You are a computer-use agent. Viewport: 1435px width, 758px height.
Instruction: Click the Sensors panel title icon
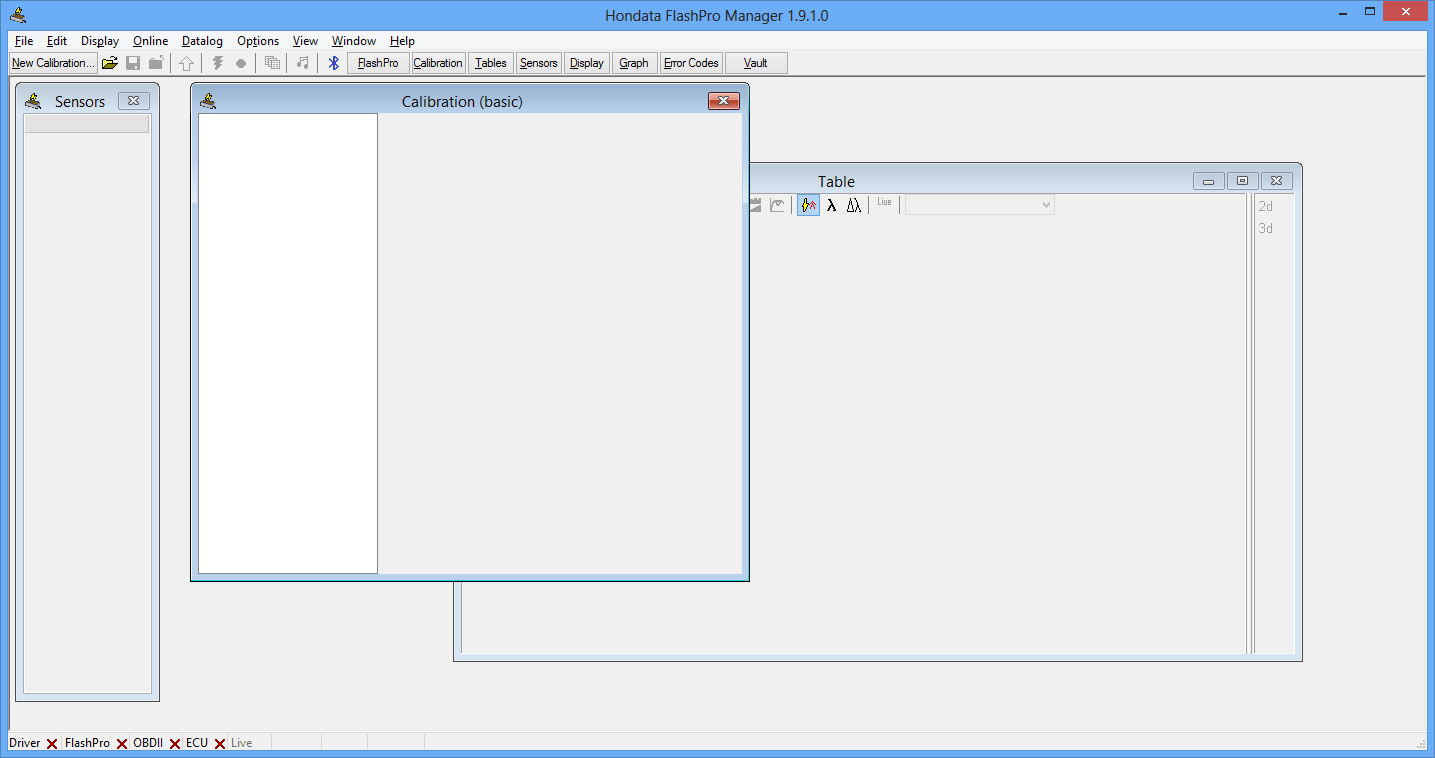click(33, 100)
